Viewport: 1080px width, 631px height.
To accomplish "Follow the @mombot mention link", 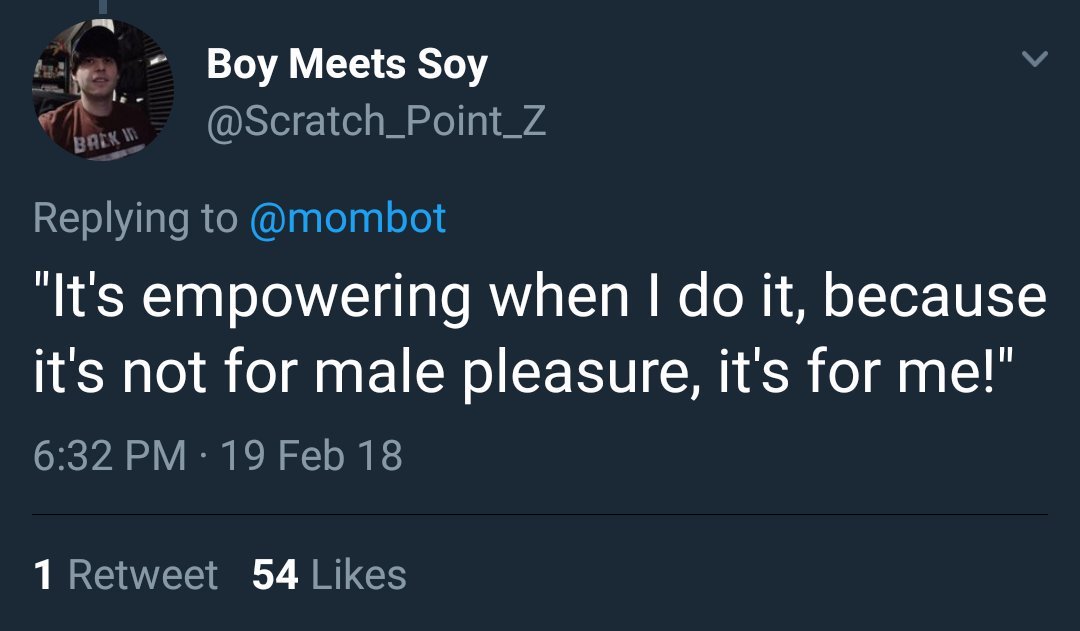I will (x=347, y=217).
